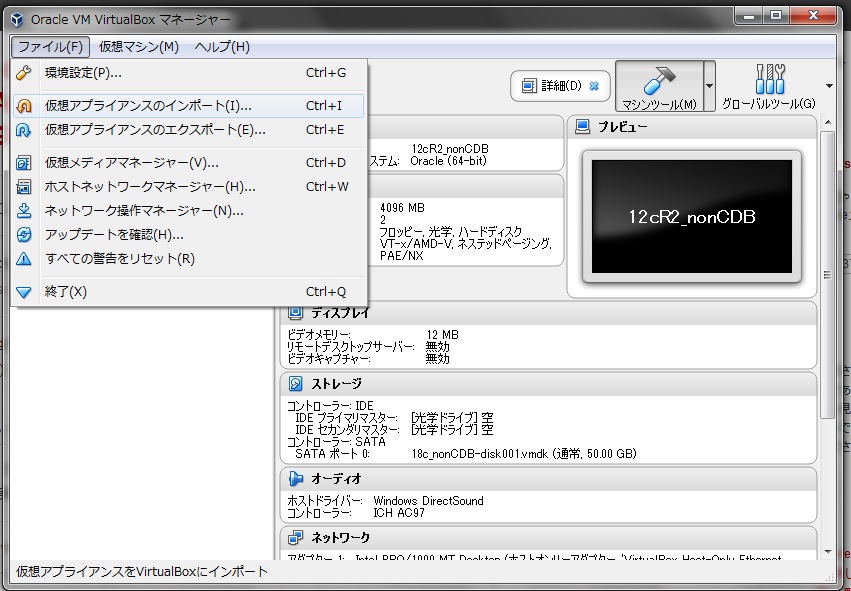Click the ストレージ disk icon
Screen dimensions: 851x591
[295, 384]
